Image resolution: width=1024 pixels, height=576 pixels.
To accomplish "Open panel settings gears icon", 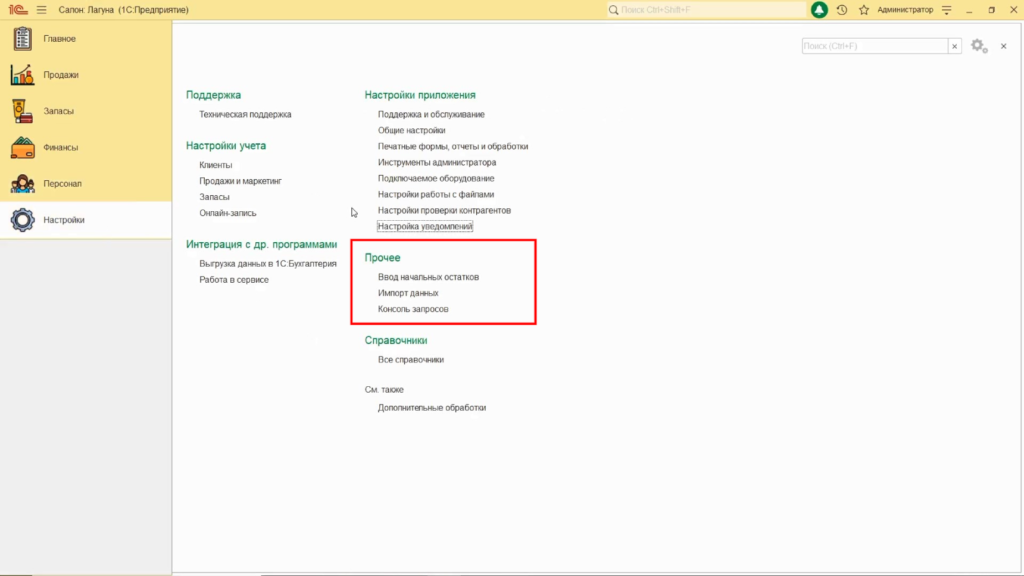I will [978, 46].
